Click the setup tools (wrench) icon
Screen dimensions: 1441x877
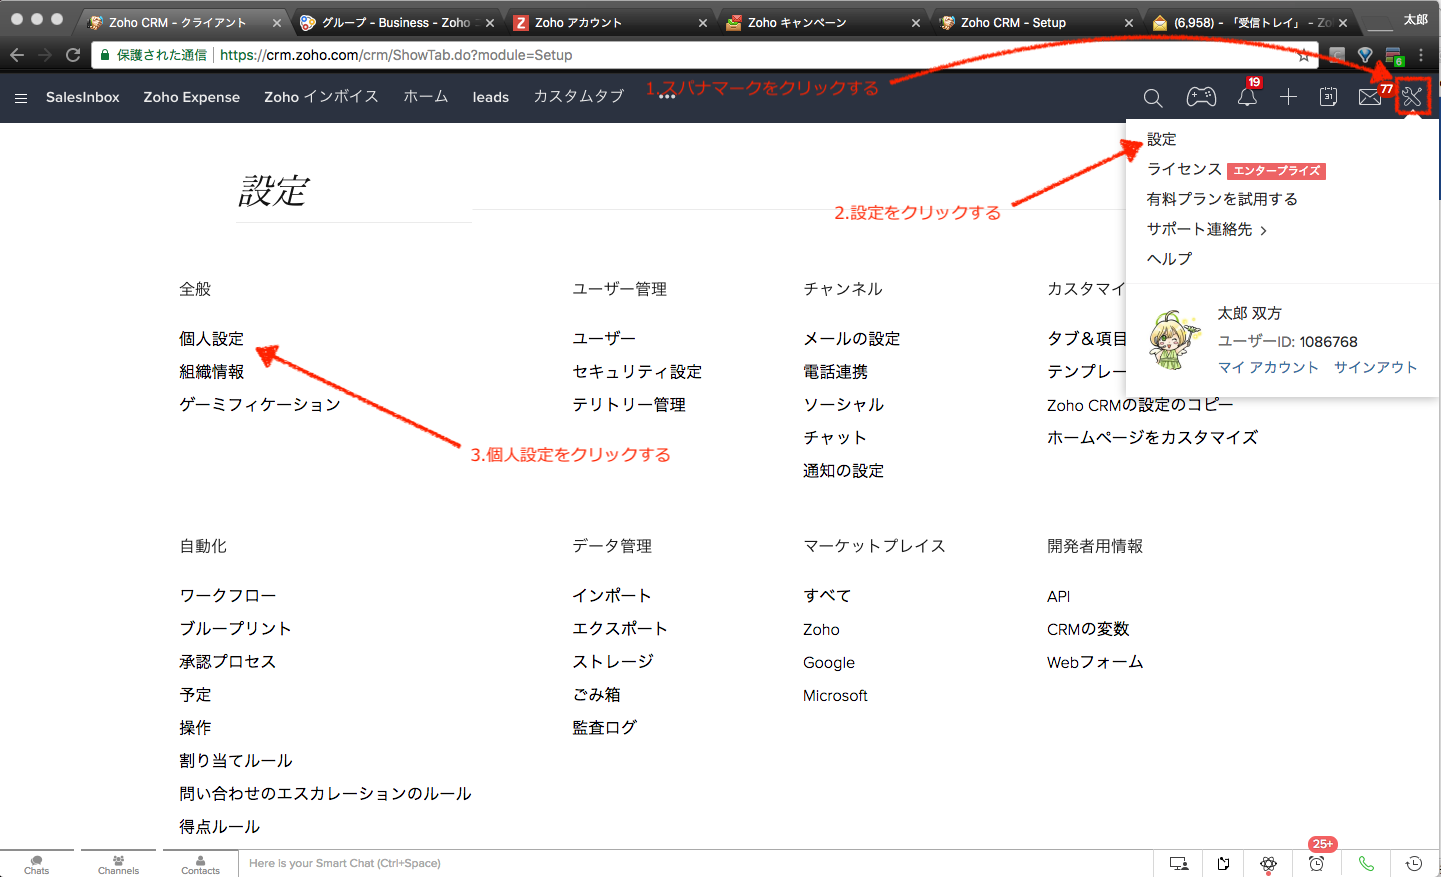click(x=1412, y=96)
